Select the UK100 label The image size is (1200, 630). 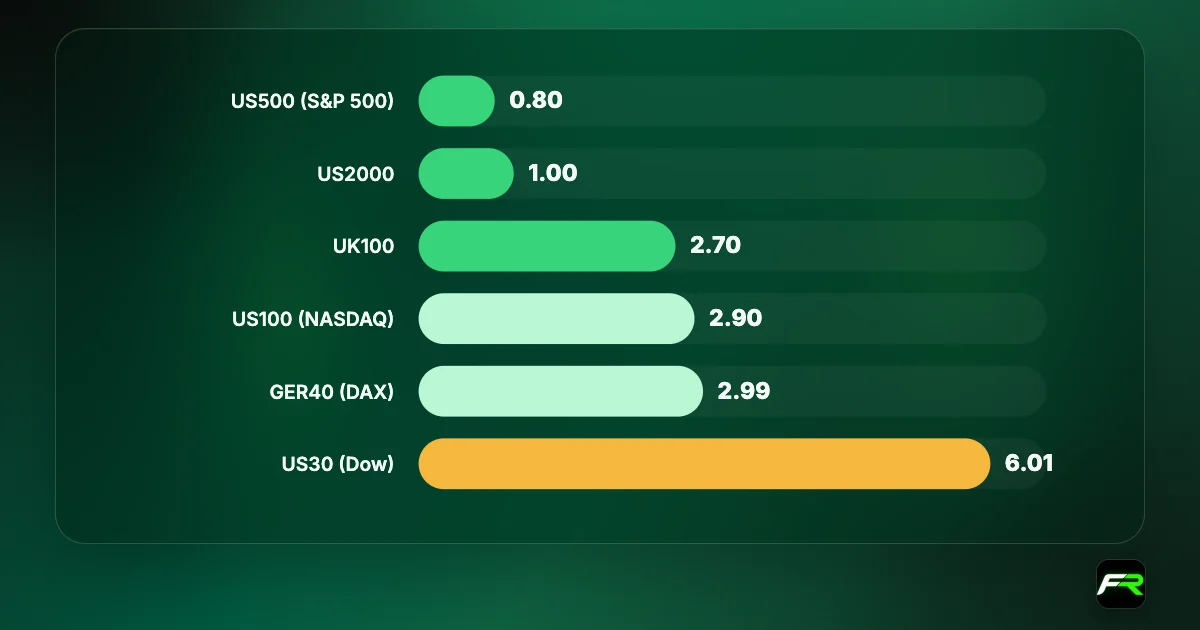(361, 246)
